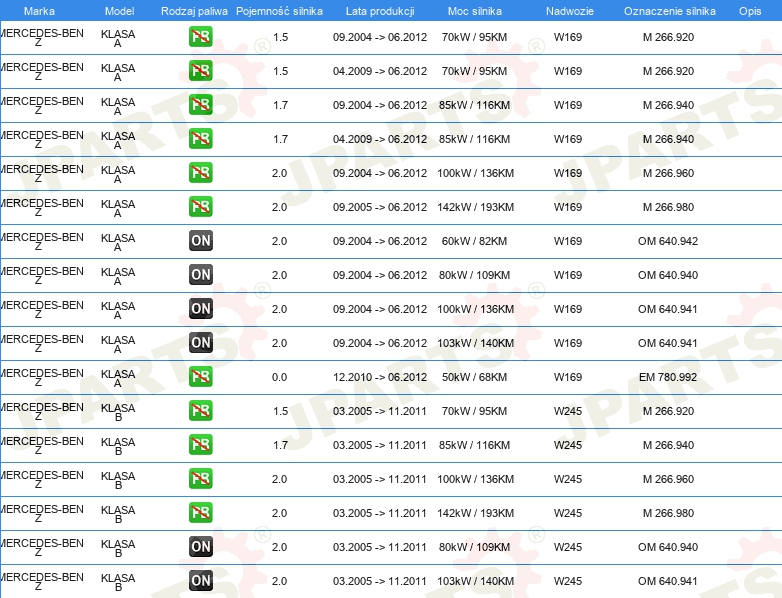Viewport: 782px width, 598px height.
Task: Click the Lata produkcji column header
Action: (380, 11)
